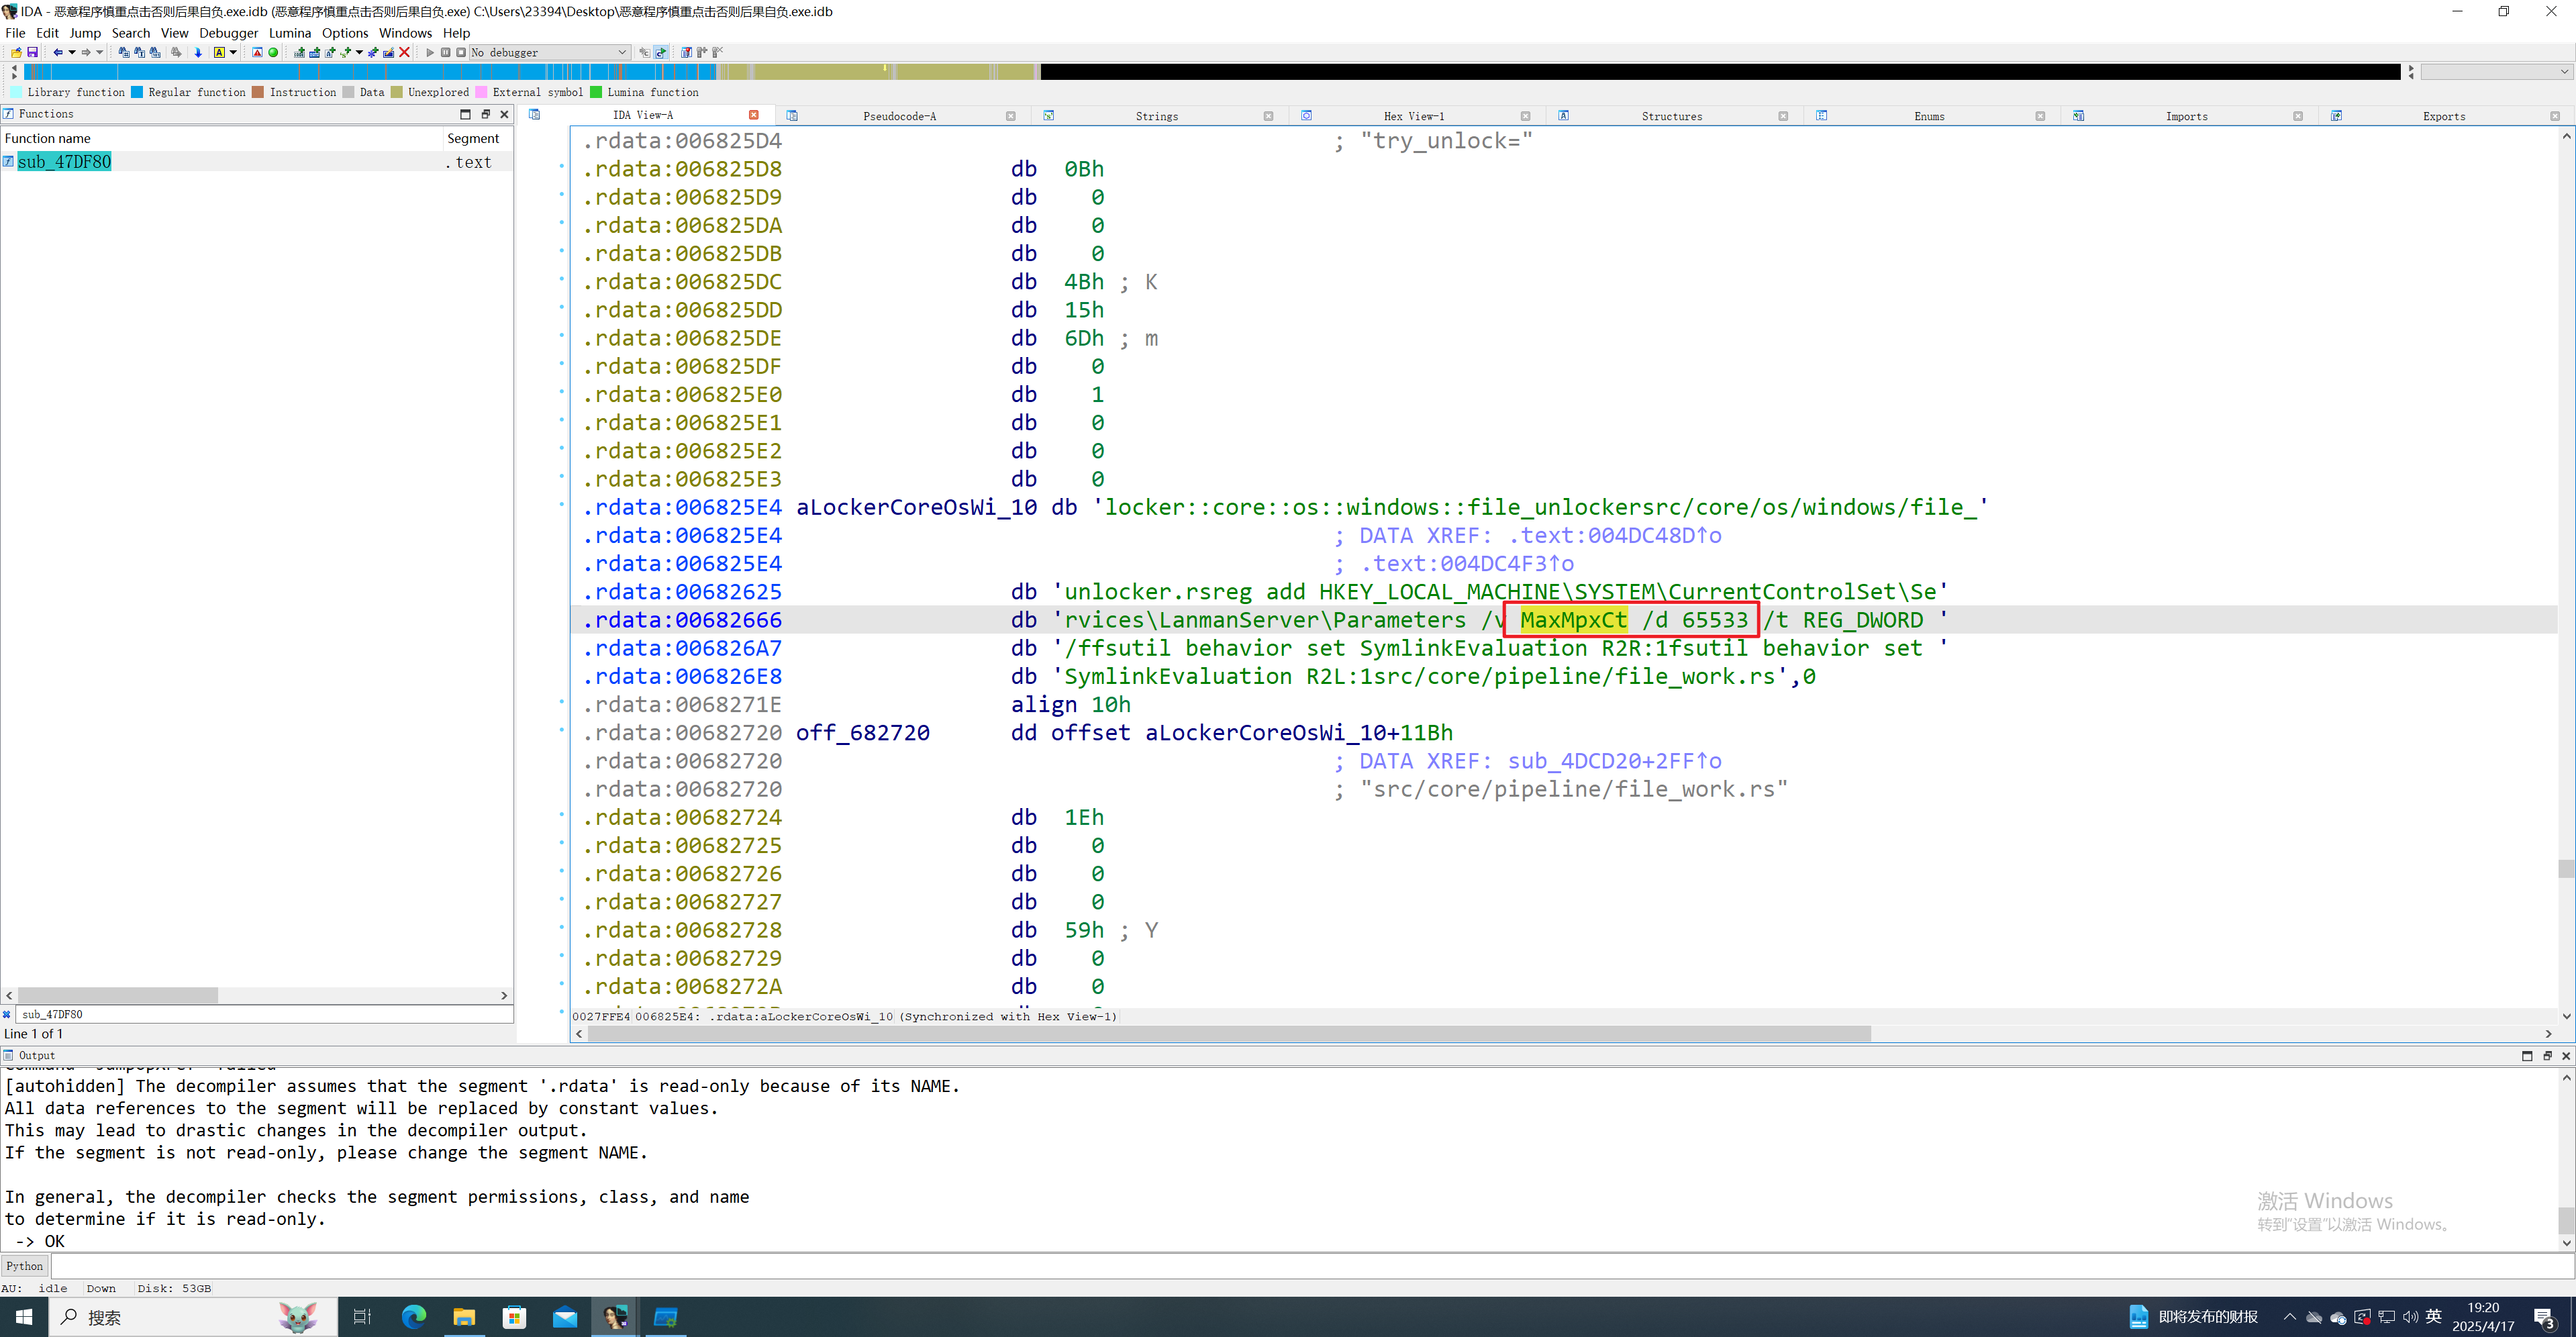Click the green circle toolbar icon

tap(273, 52)
